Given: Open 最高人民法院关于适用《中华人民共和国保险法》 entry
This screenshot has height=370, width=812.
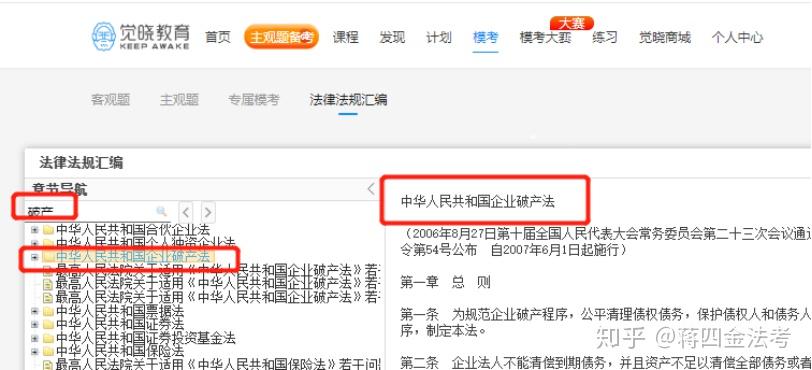Looking at the screenshot, I should coord(219,365).
